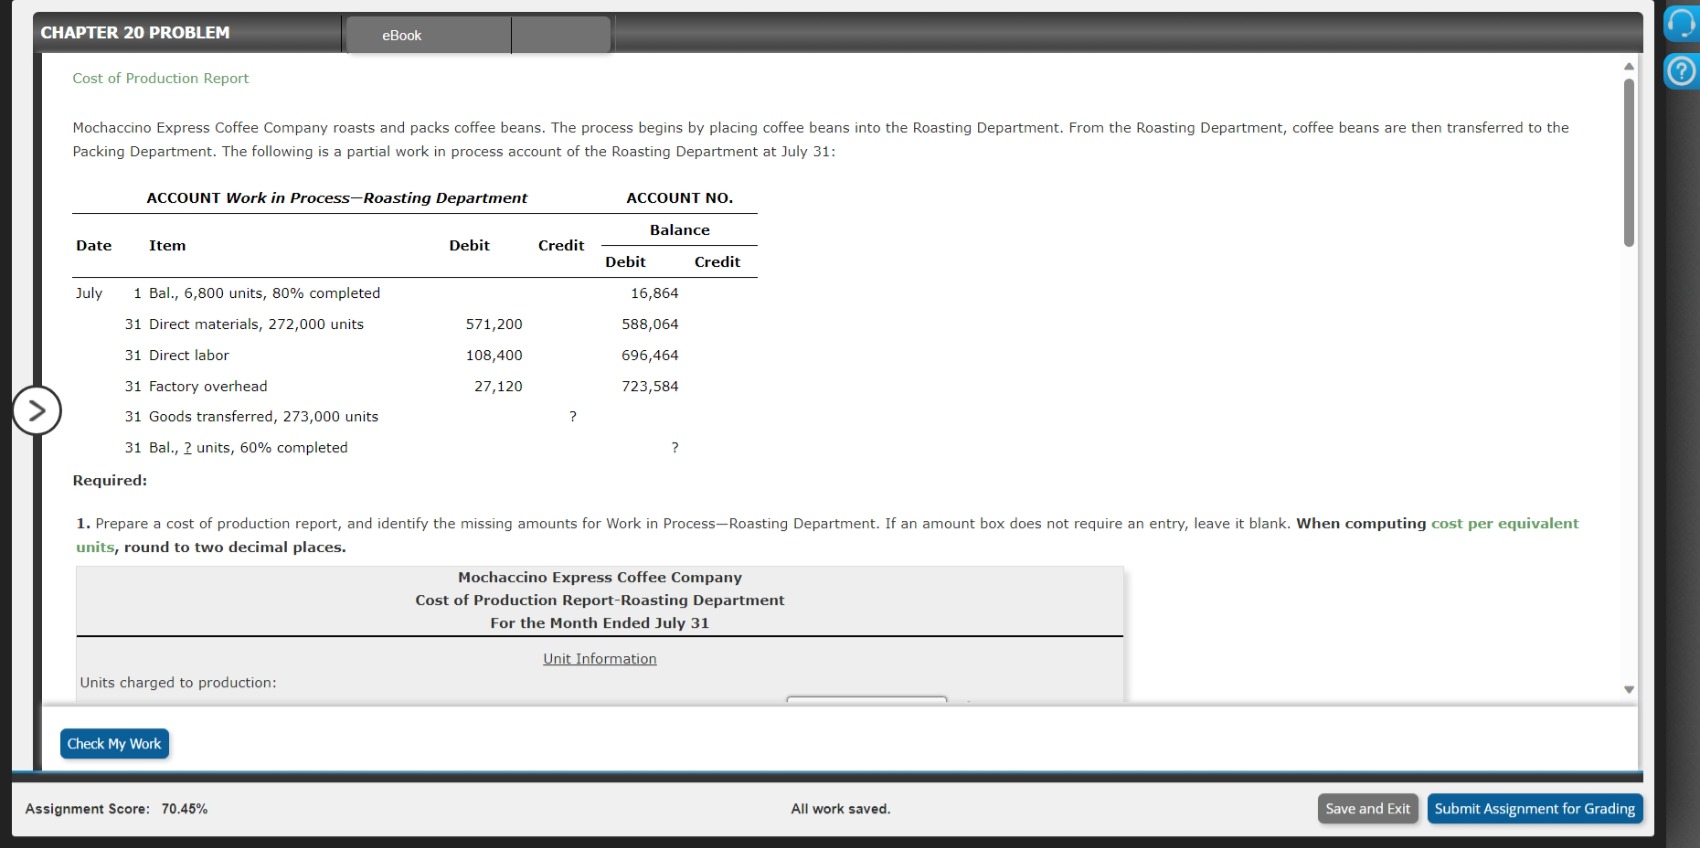1700x848 pixels.
Task: Click 'Bal., 6,800 units, 80% completed' row
Action: [264, 293]
